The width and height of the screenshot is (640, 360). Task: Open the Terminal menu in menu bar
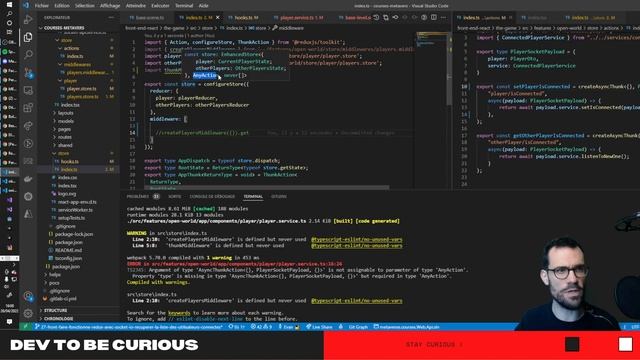(x=184, y=6)
